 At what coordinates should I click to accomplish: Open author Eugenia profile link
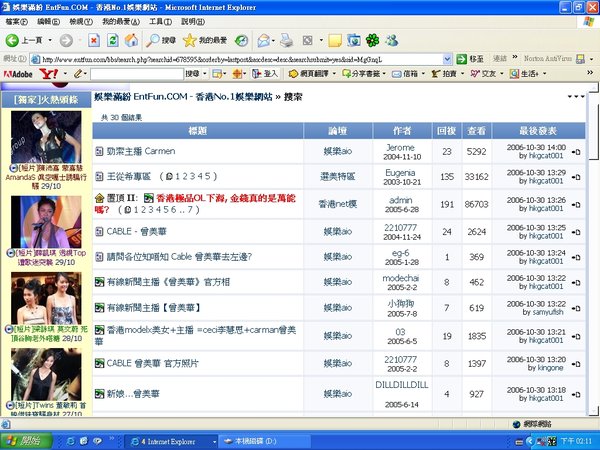tap(400, 173)
